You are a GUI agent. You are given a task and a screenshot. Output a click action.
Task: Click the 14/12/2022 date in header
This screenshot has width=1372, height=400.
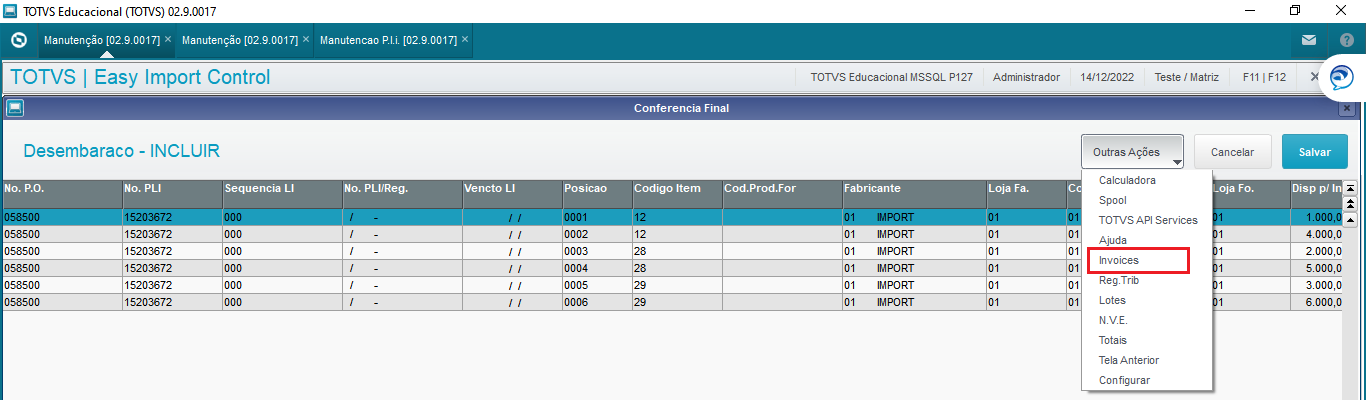pos(1107,77)
